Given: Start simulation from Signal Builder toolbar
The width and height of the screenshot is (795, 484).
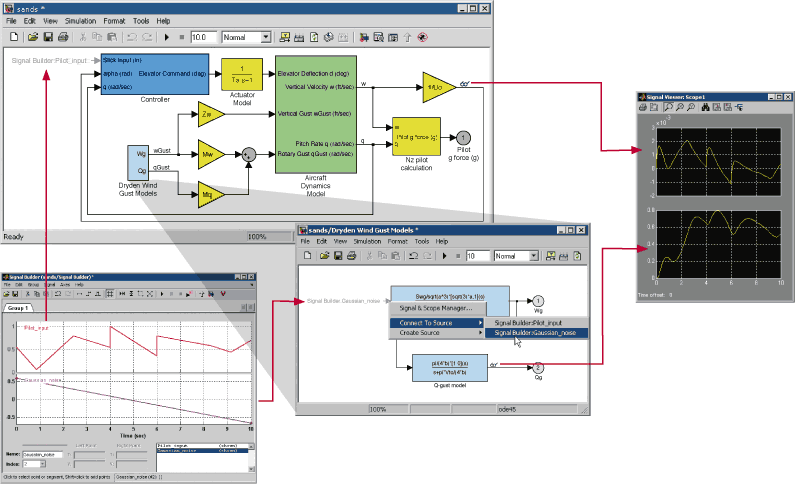Looking at the screenshot, I should (161, 293).
